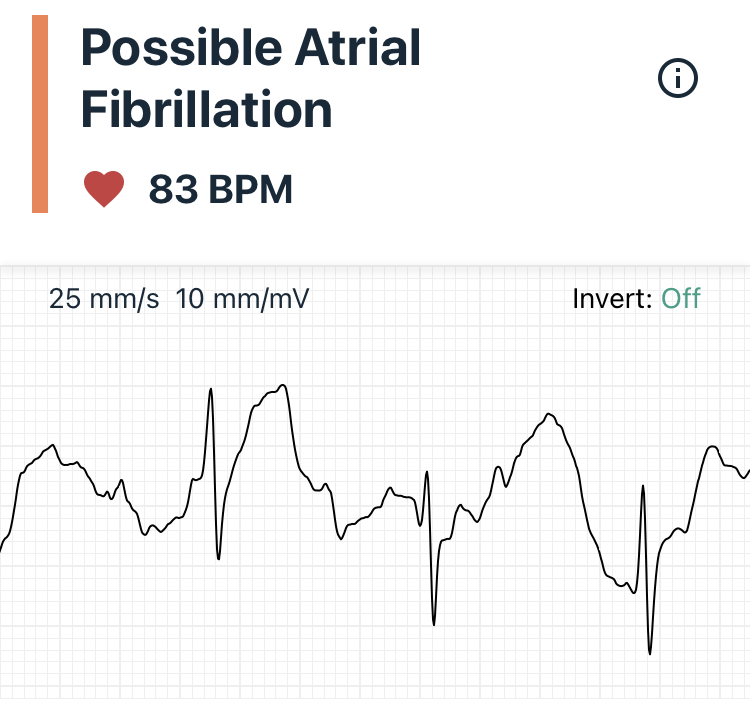The width and height of the screenshot is (750, 714).
Task: Click the word "Fibrillation" in the title
Action: pyautogui.click(x=206, y=108)
